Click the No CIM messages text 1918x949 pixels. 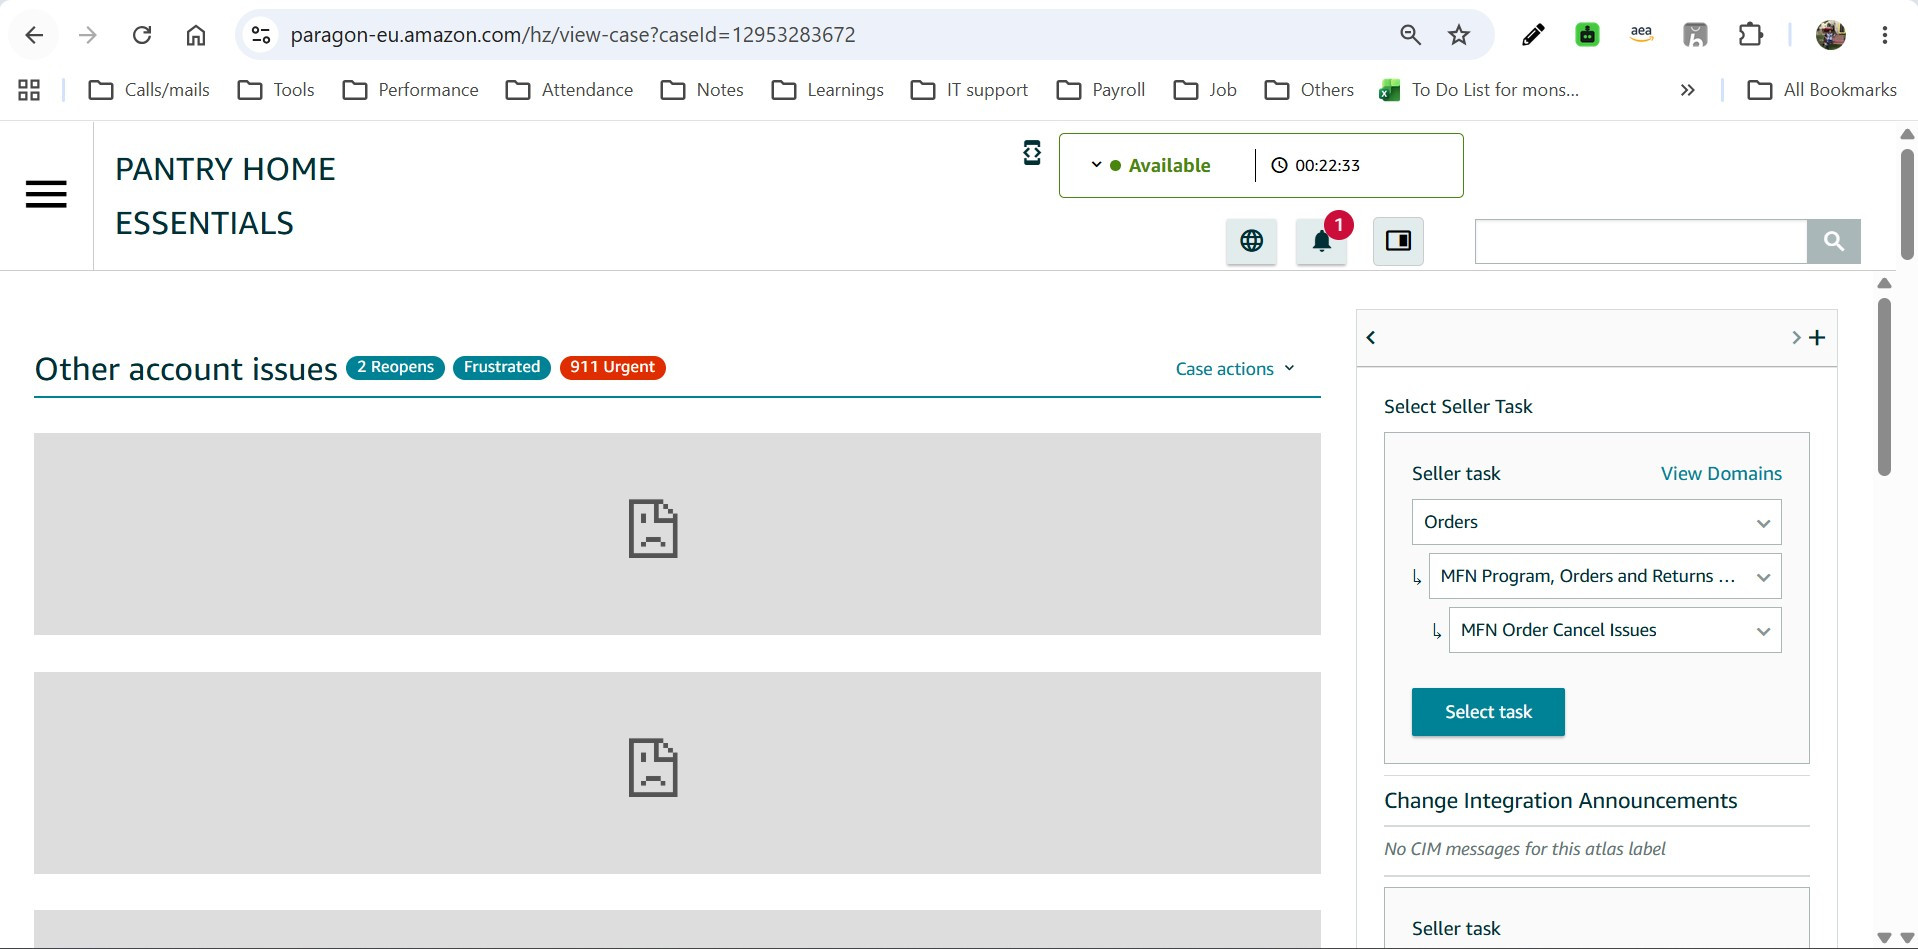coord(1525,849)
